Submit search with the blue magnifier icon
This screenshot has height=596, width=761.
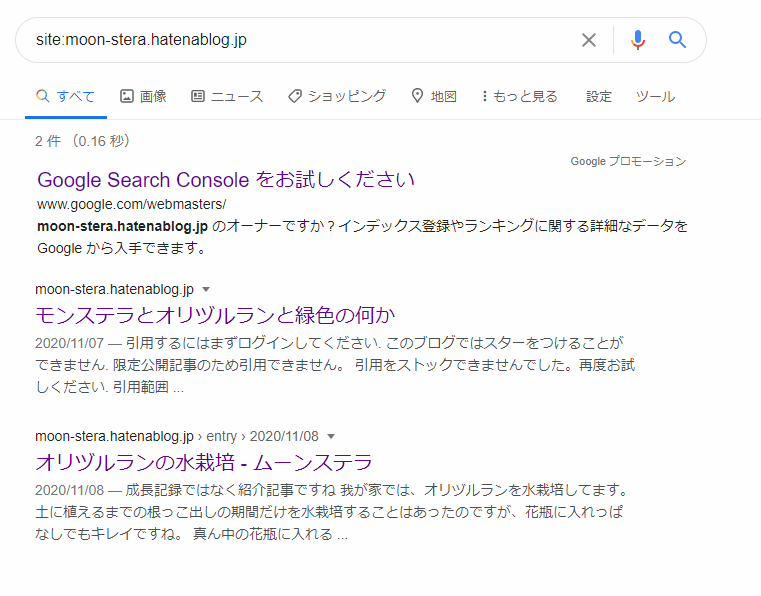point(677,39)
